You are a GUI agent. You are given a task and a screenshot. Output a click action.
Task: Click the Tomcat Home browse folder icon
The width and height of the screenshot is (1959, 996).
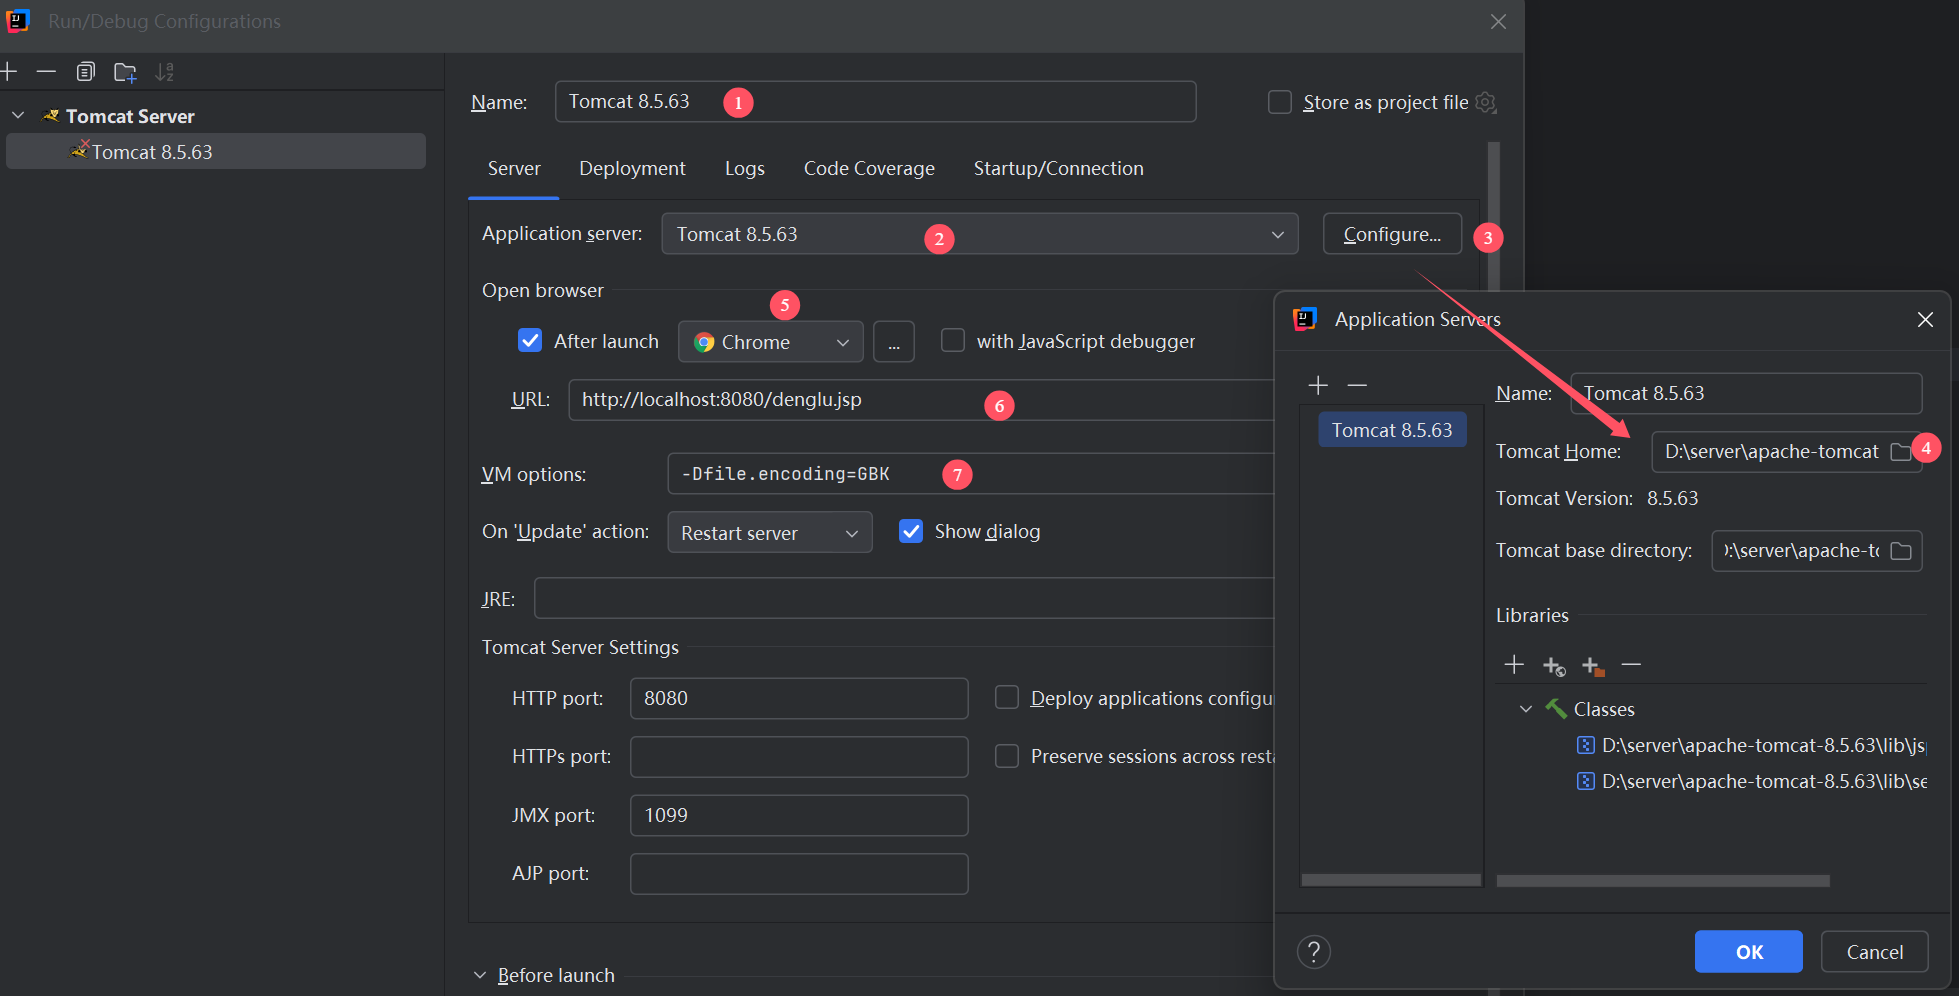click(x=1900, y=452)
